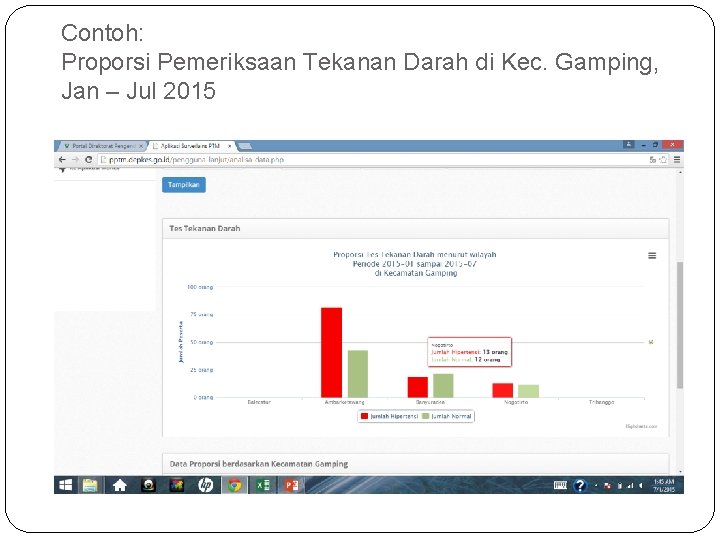720x540 pixels.
Task: Click the Balecatur axis label
Action: click(259, 402)
